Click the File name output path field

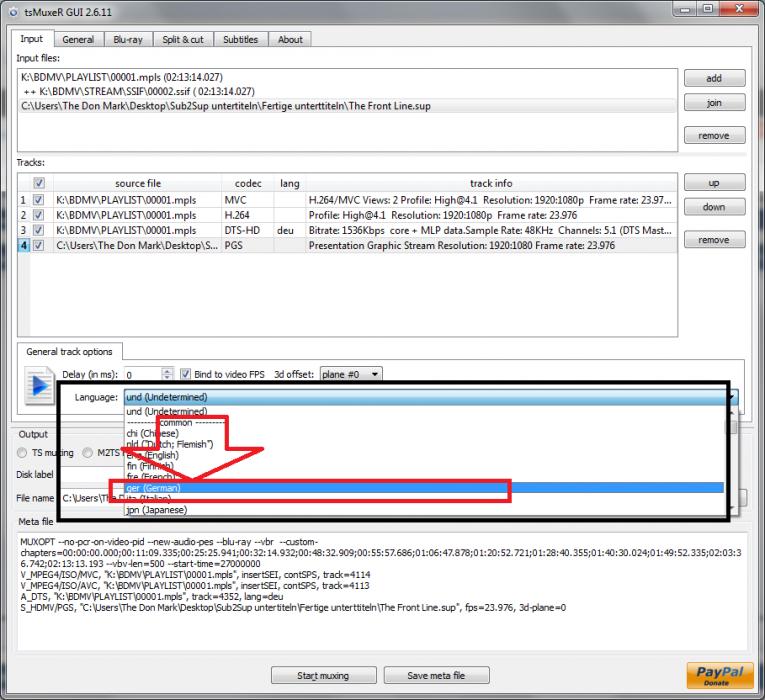point(94,498)
